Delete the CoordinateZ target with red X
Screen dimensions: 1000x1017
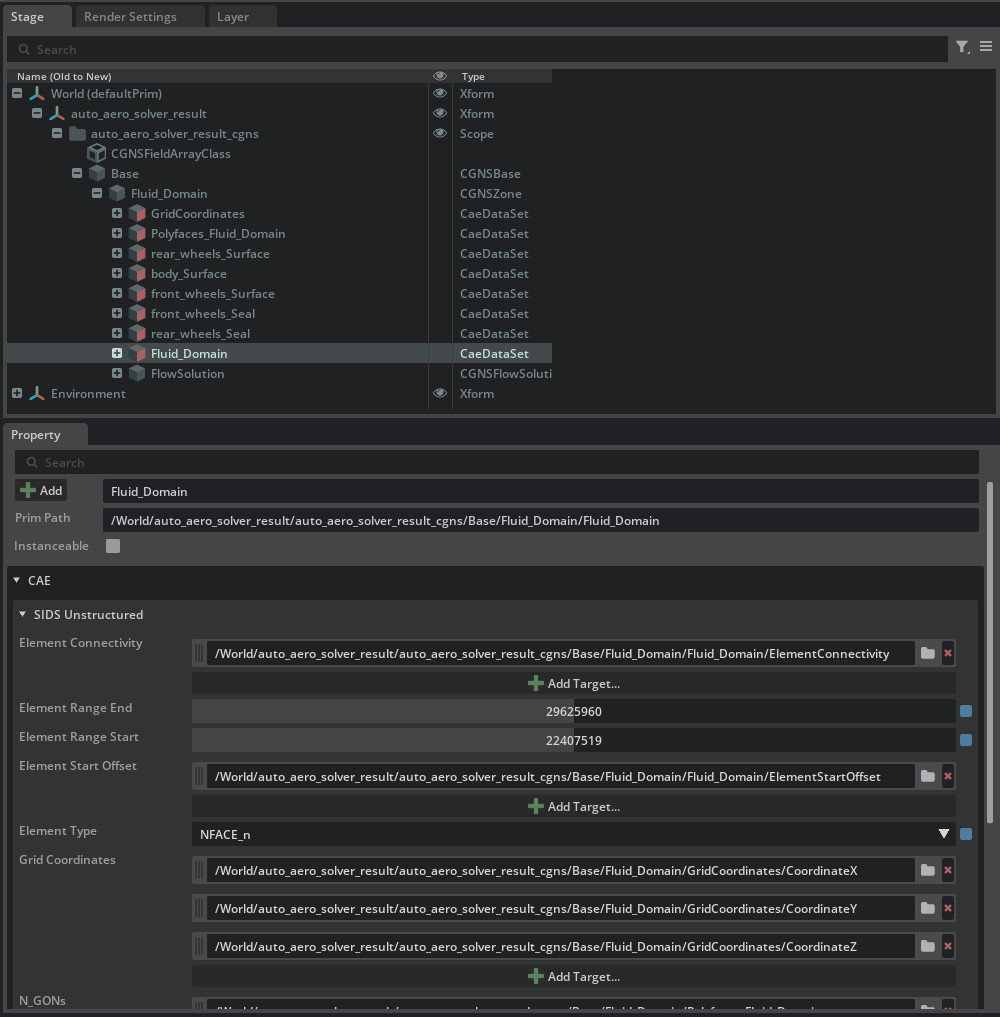click(948, 946)
